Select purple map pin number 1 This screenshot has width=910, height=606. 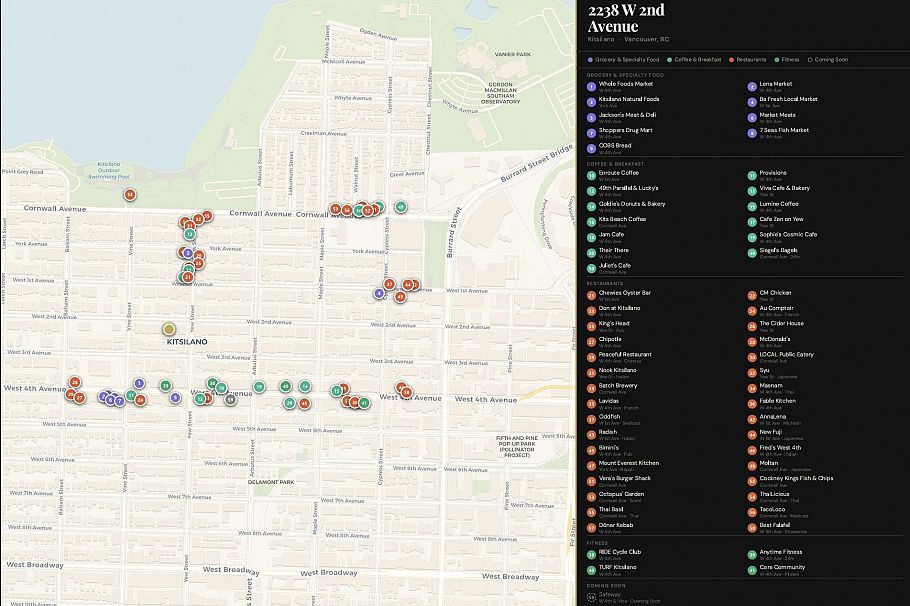pos(138,384)
